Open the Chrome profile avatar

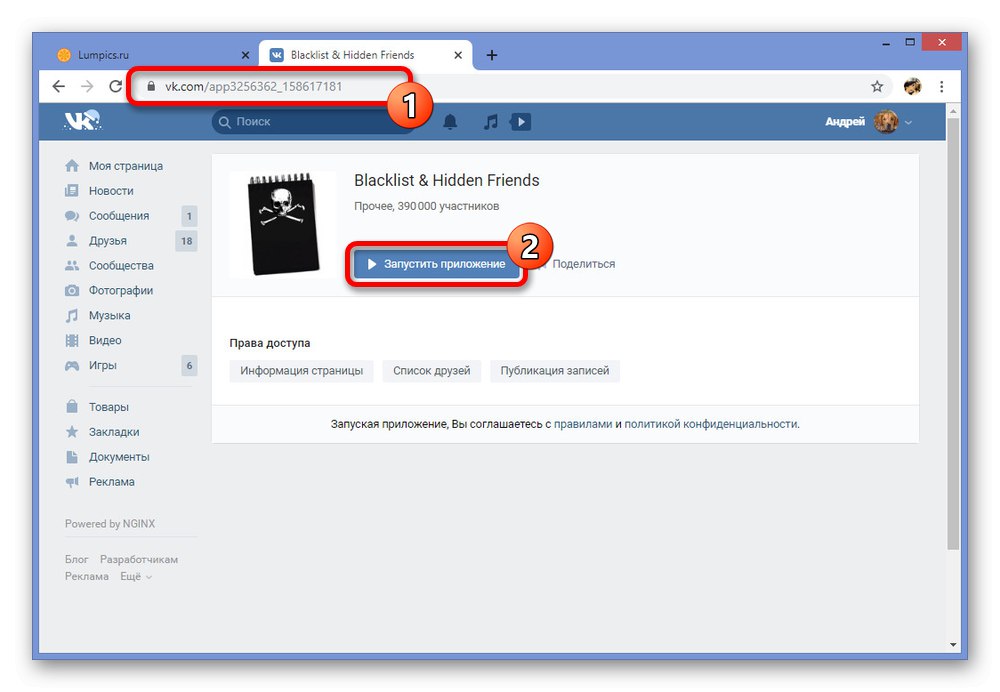coord(913,86)
